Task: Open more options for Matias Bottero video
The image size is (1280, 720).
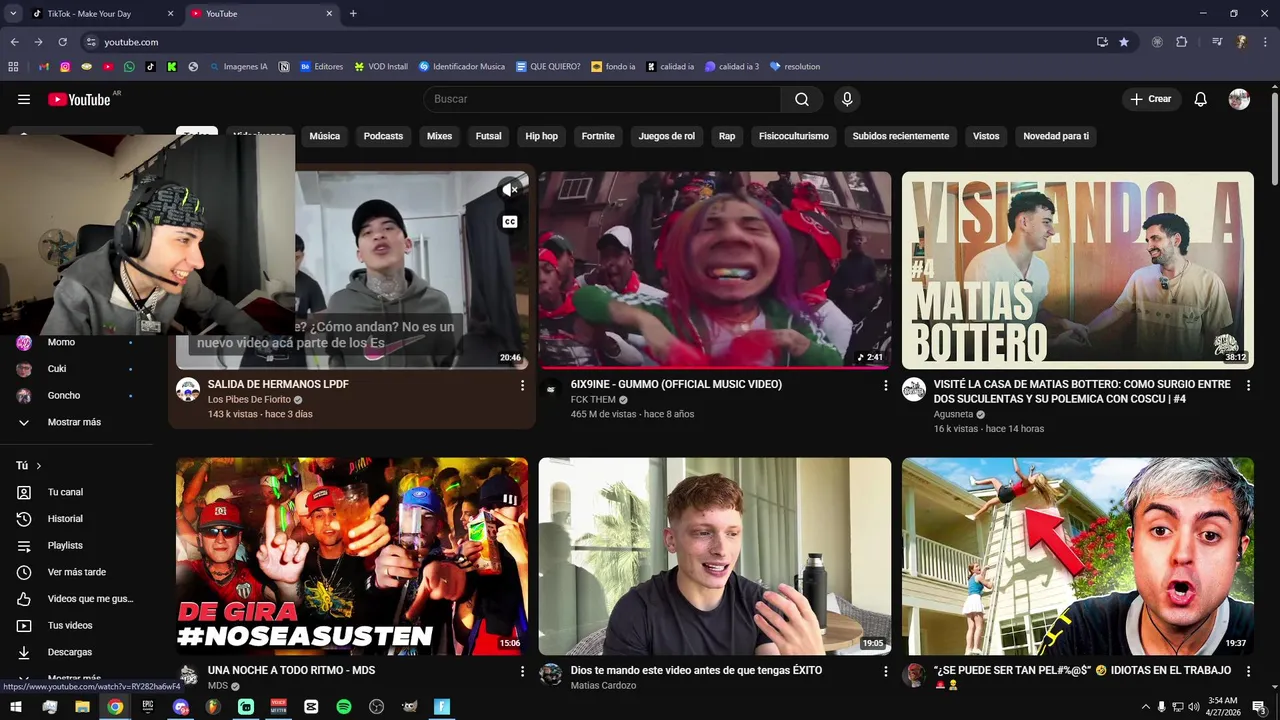Action: pyautogui.click(x=1248, y=385)
